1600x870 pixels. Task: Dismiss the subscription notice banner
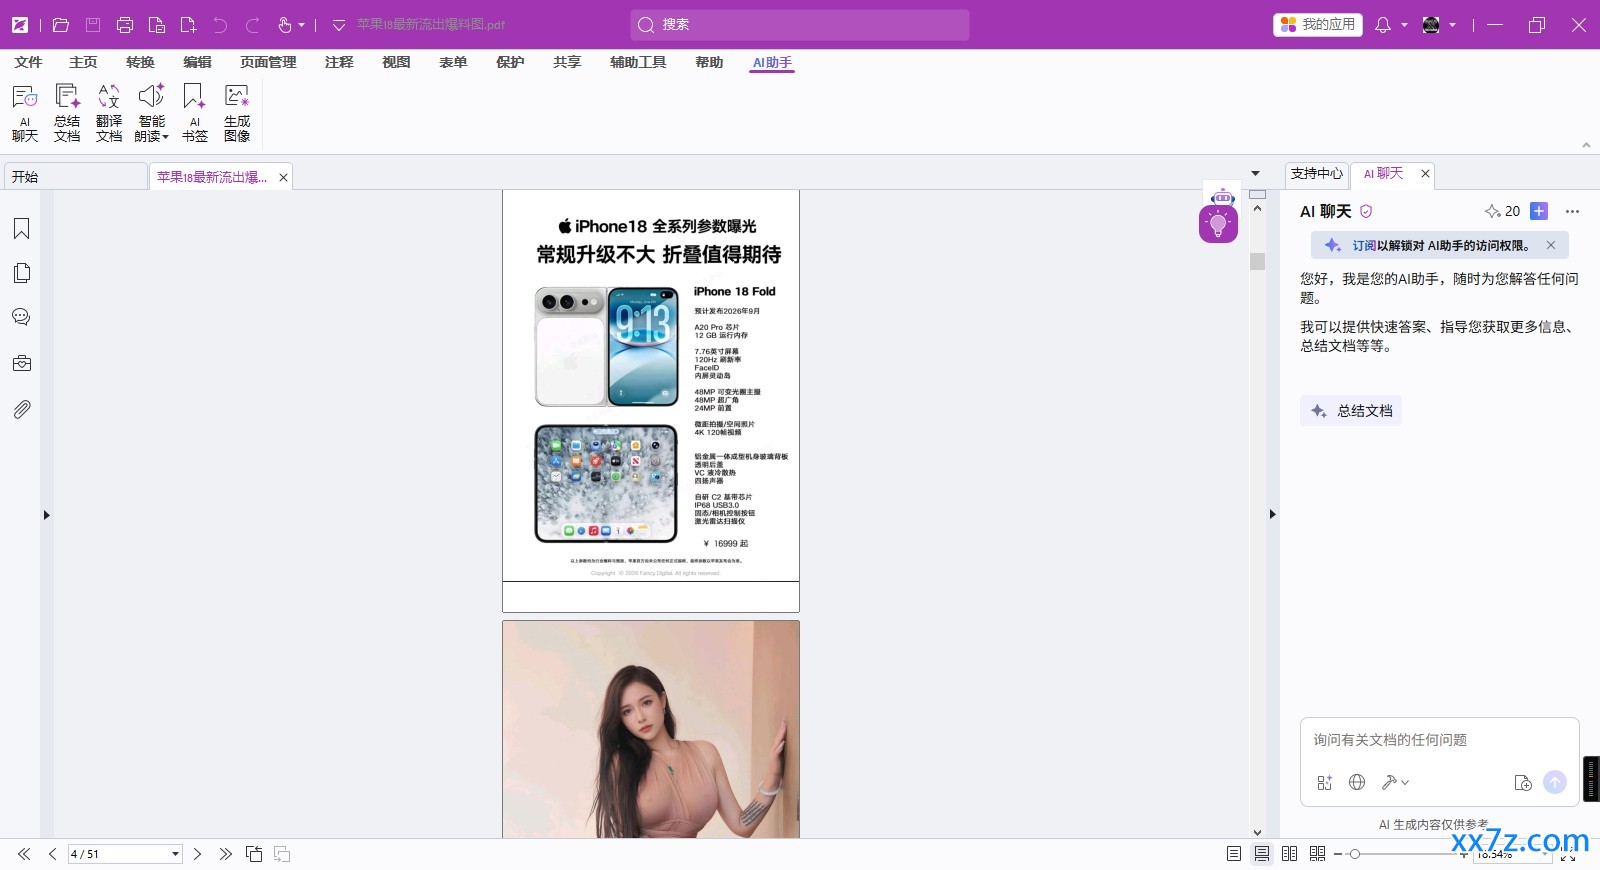coord(1551,245)
